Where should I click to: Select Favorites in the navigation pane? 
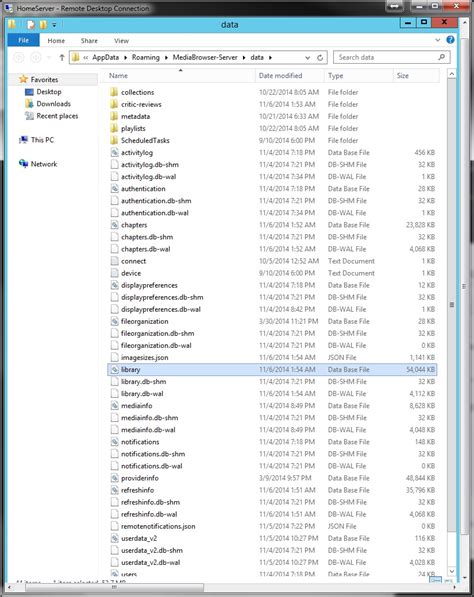coord(44,80)
